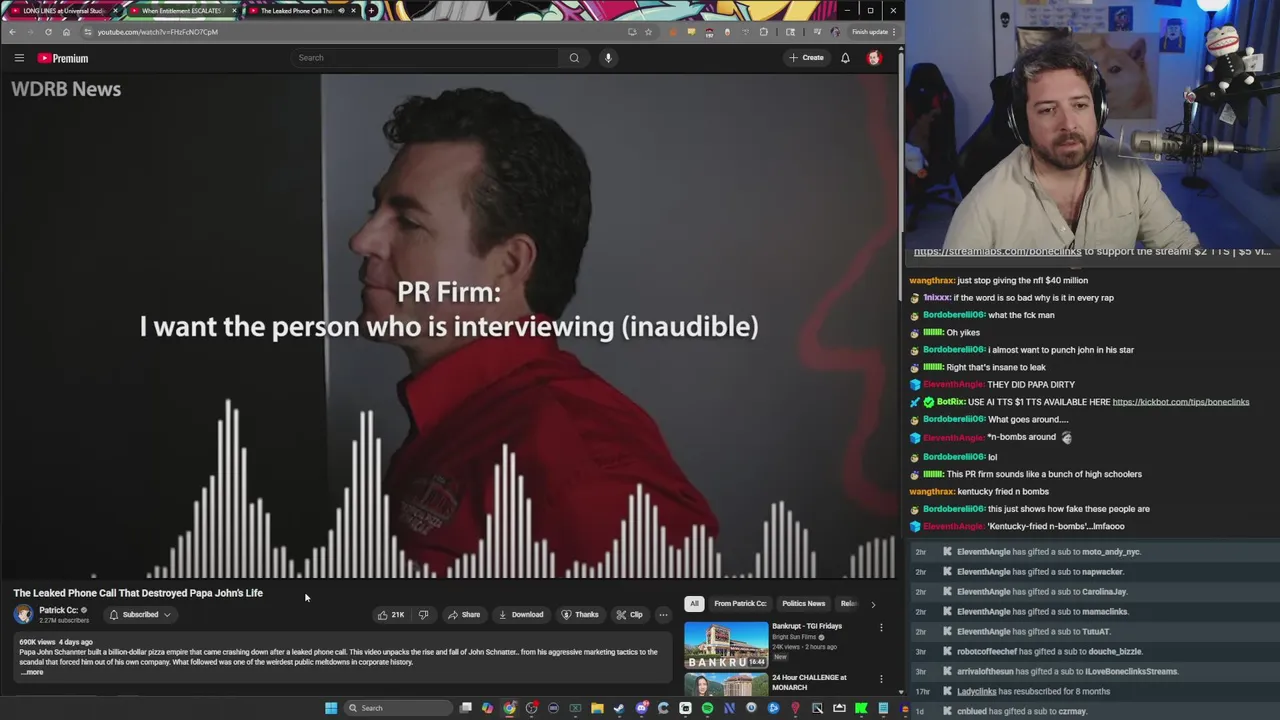The image size is (1280, 720).
Task: Click the Thanks button
Action: coord(580,615)
